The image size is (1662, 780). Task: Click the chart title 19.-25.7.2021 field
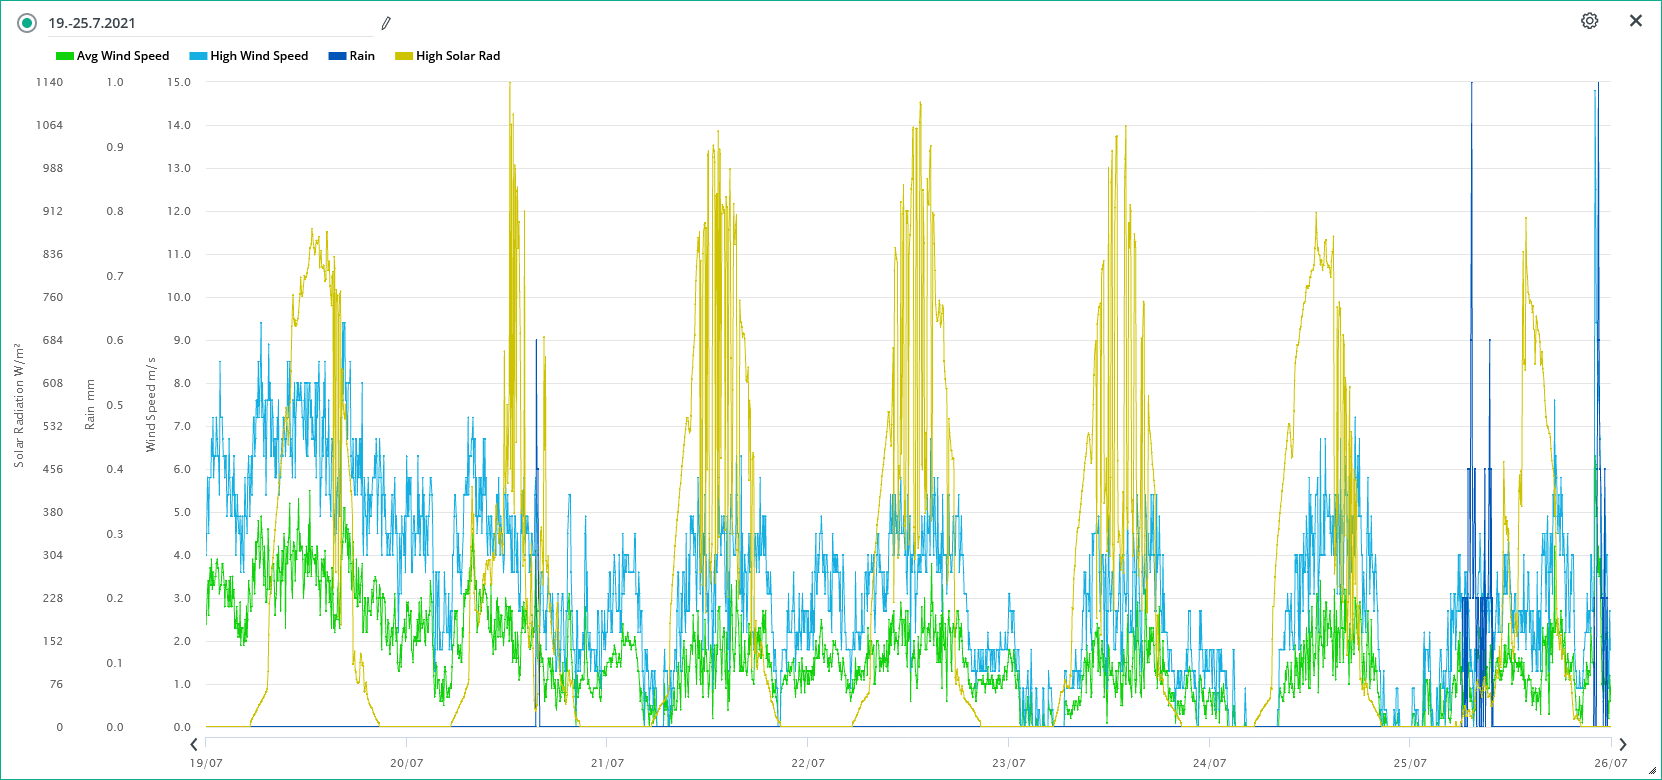point(210,23)
